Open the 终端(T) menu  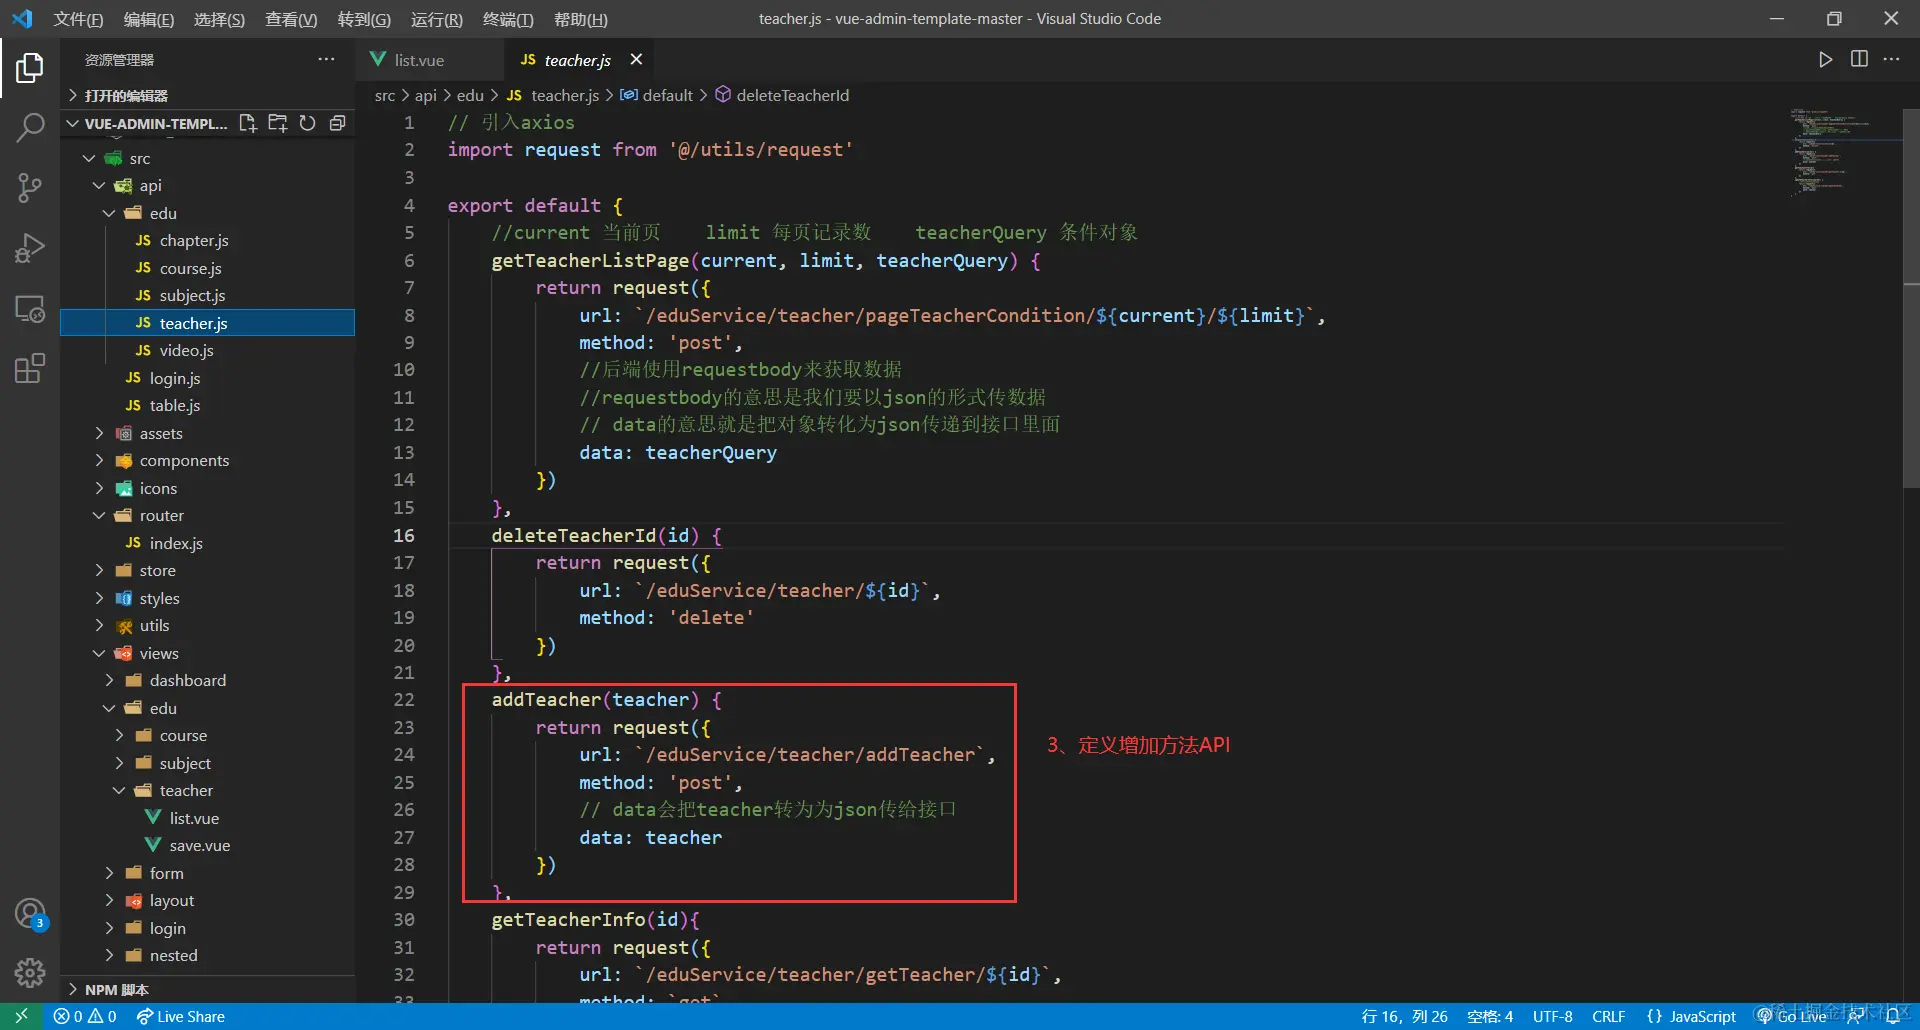click(508, 19)
